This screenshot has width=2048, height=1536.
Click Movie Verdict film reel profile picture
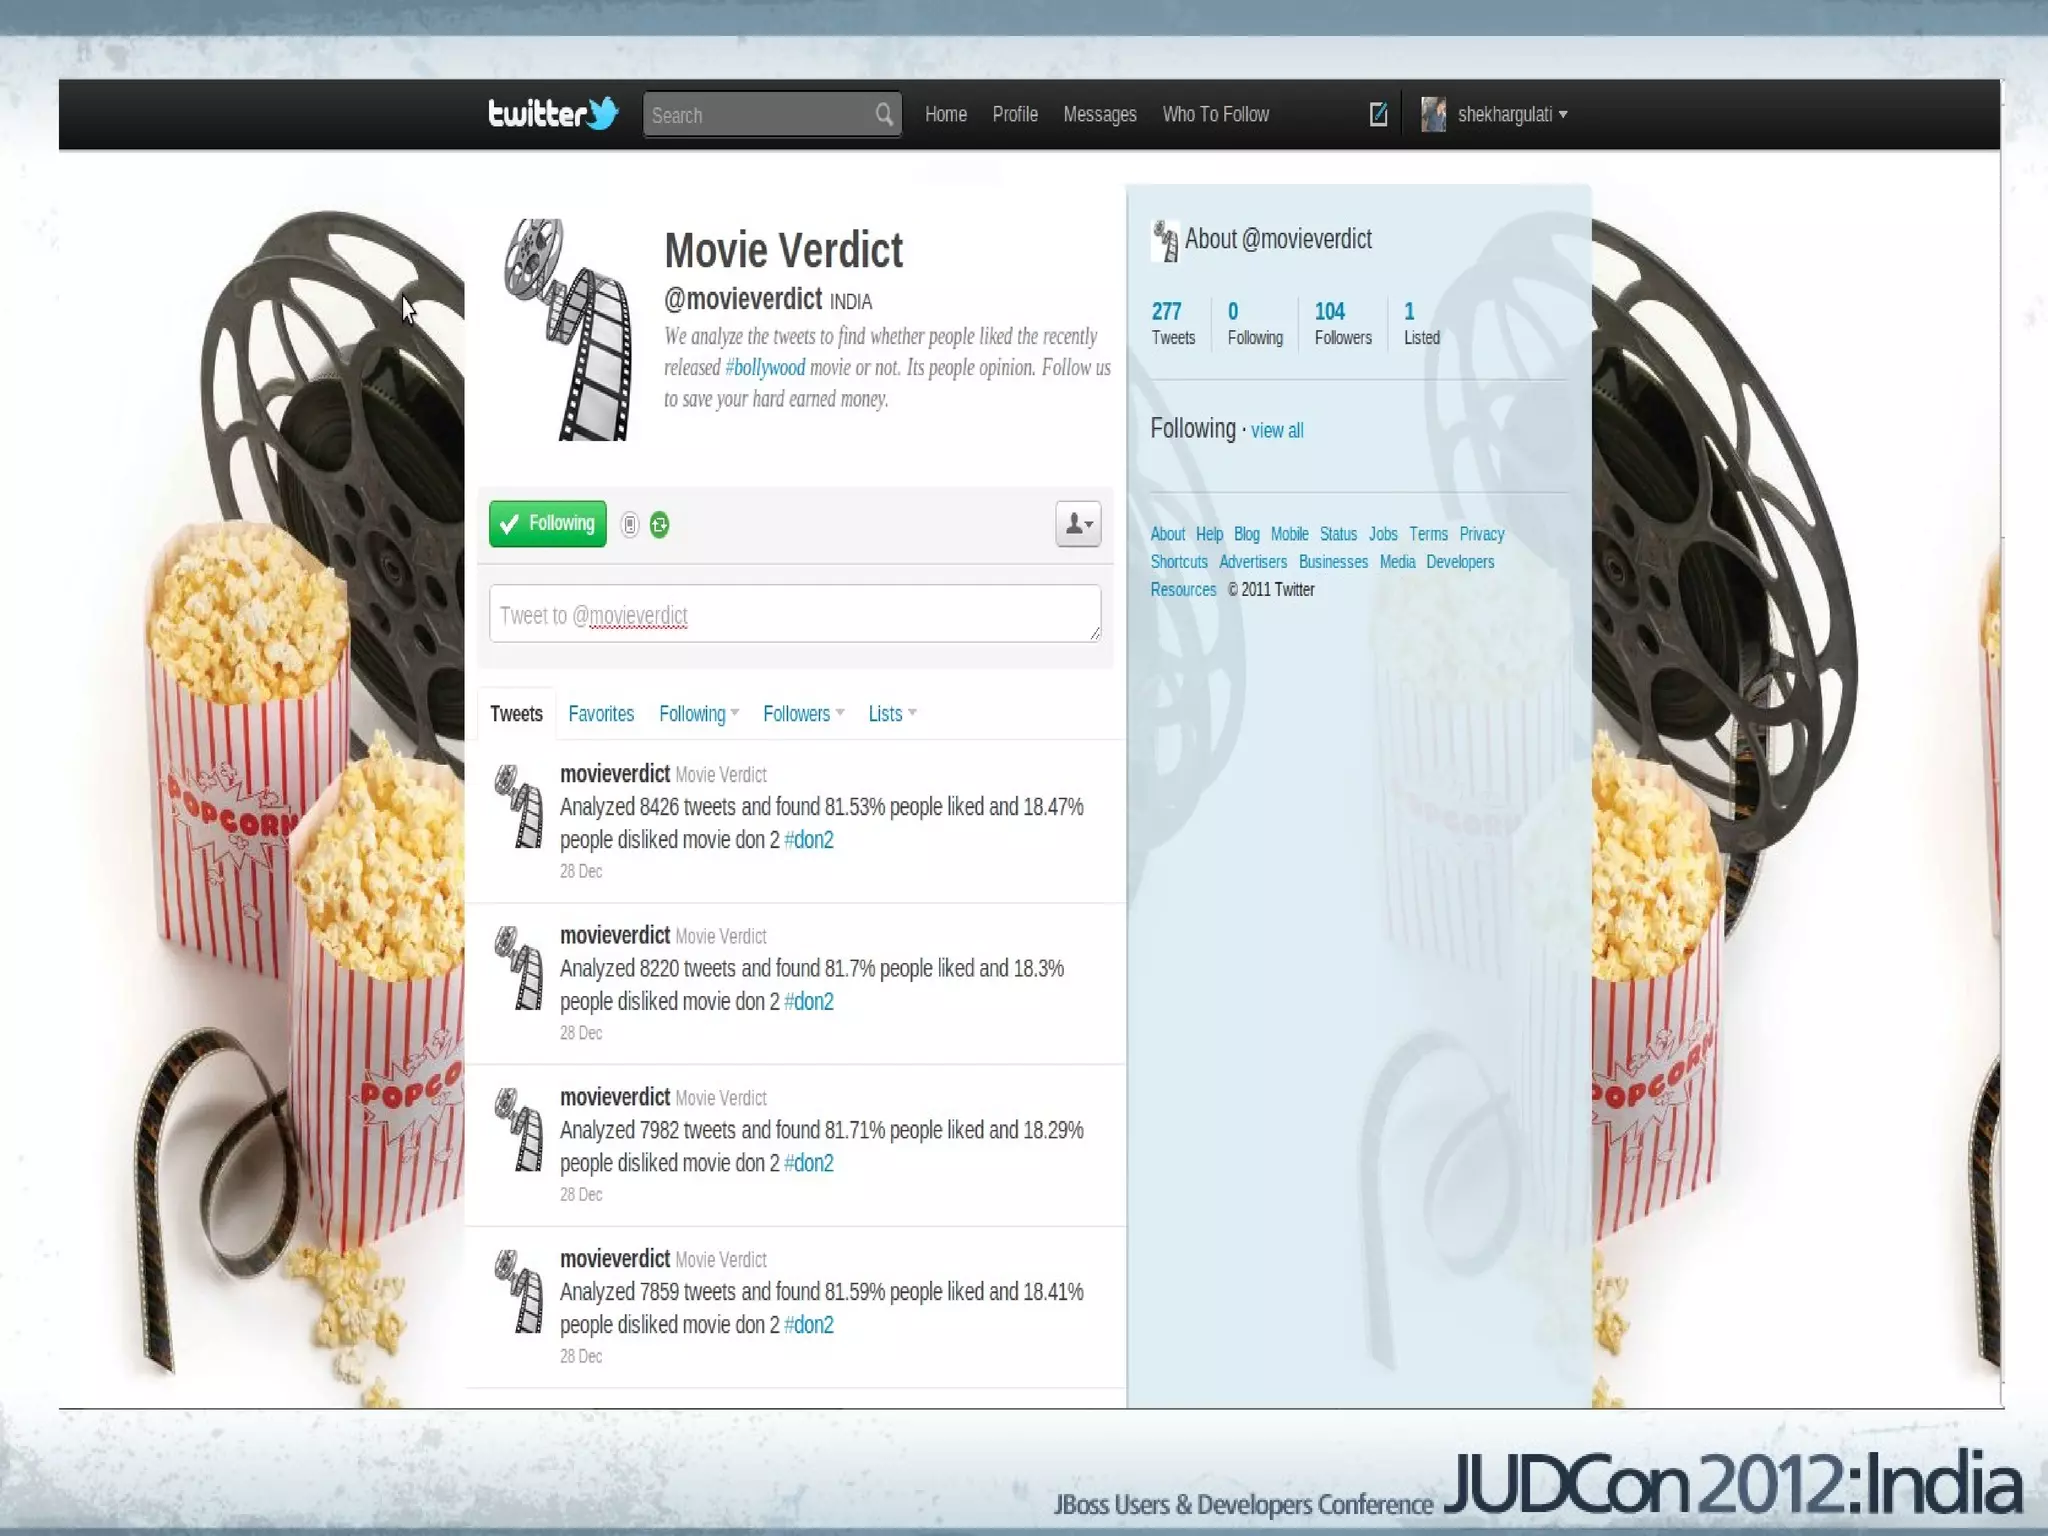click(x=567, y=329)
